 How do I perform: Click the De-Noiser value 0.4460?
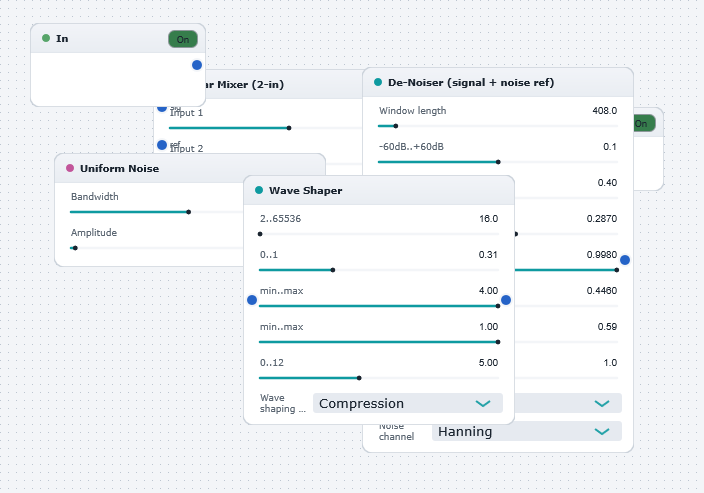tap(602, 291)
